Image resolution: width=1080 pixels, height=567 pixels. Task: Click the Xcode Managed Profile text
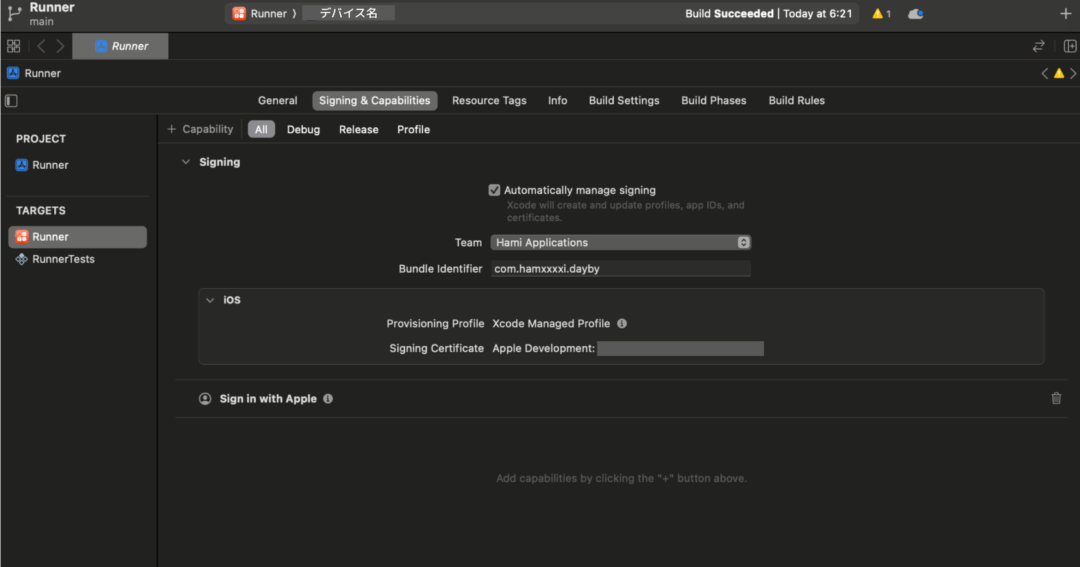551,324
